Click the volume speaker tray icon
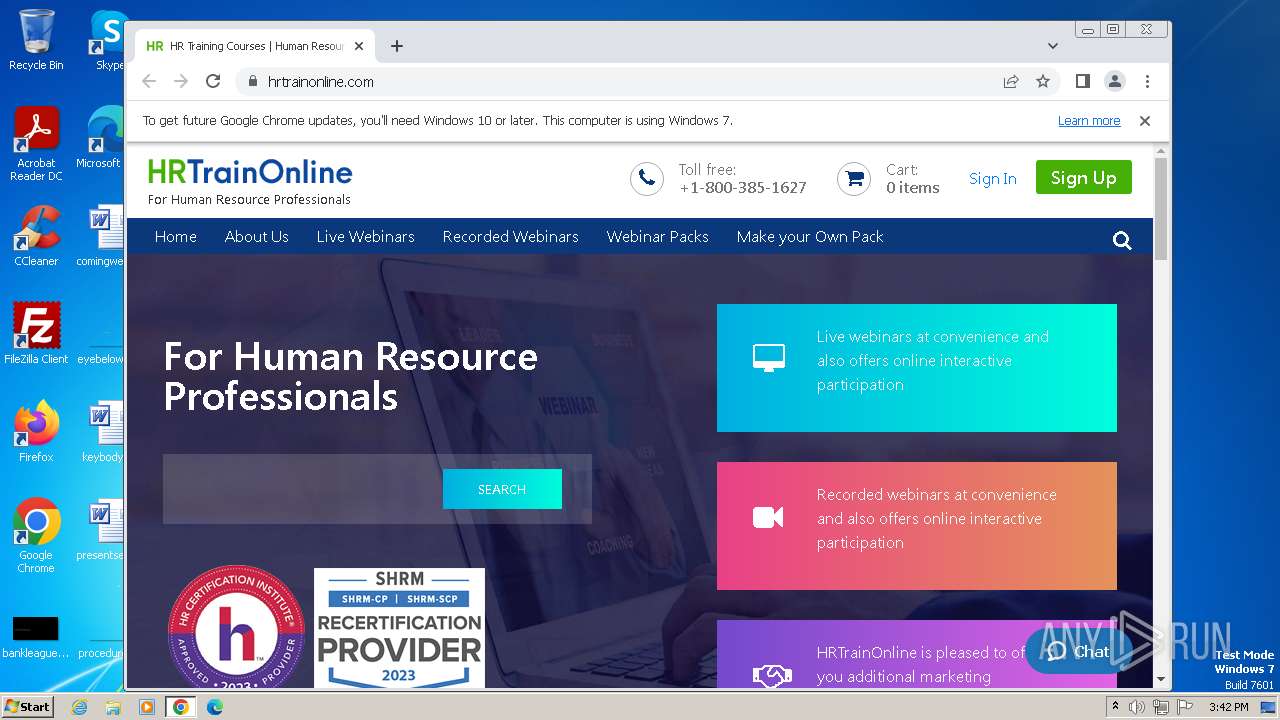Screen dimensions: 1280x720 [x=1137, y=707]
